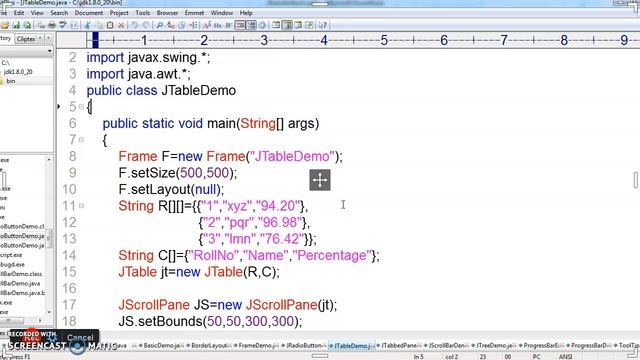
Task: Switch to the JTabbedPane document tab
Action: [x=399, y=346]
